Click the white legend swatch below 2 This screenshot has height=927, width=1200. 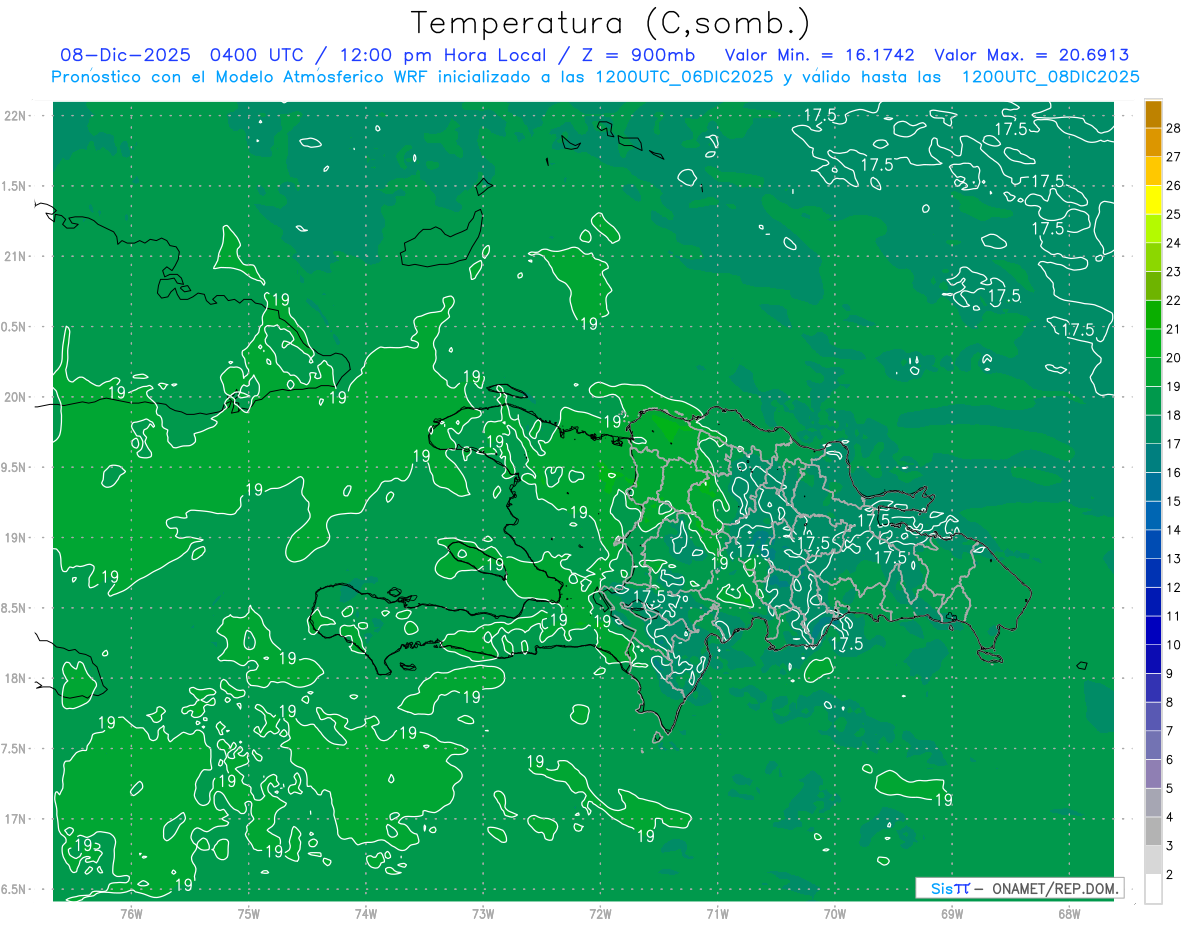pyautogui.click(x=1153, y=889)
